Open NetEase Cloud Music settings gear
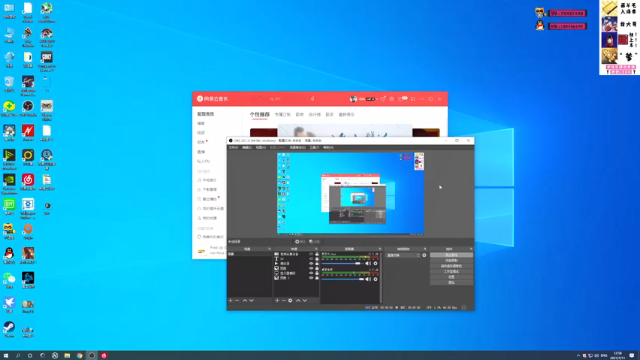 tap(392, 99)
